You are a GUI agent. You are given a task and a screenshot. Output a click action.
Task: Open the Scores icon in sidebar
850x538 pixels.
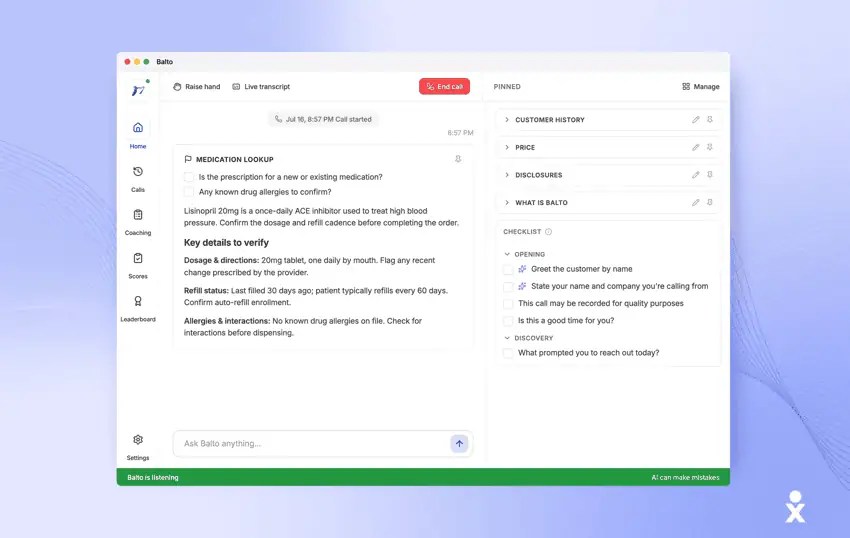[138, 258]
